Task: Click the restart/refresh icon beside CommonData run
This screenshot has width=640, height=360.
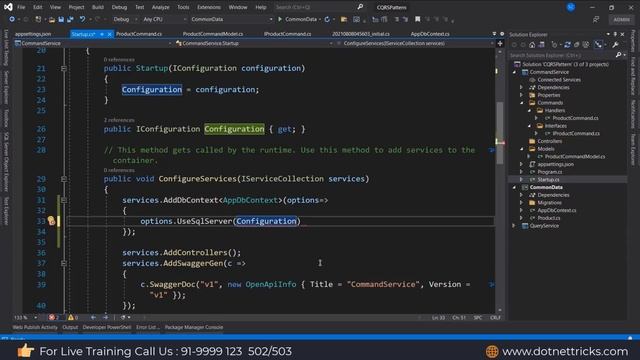Action: (327, 19)
